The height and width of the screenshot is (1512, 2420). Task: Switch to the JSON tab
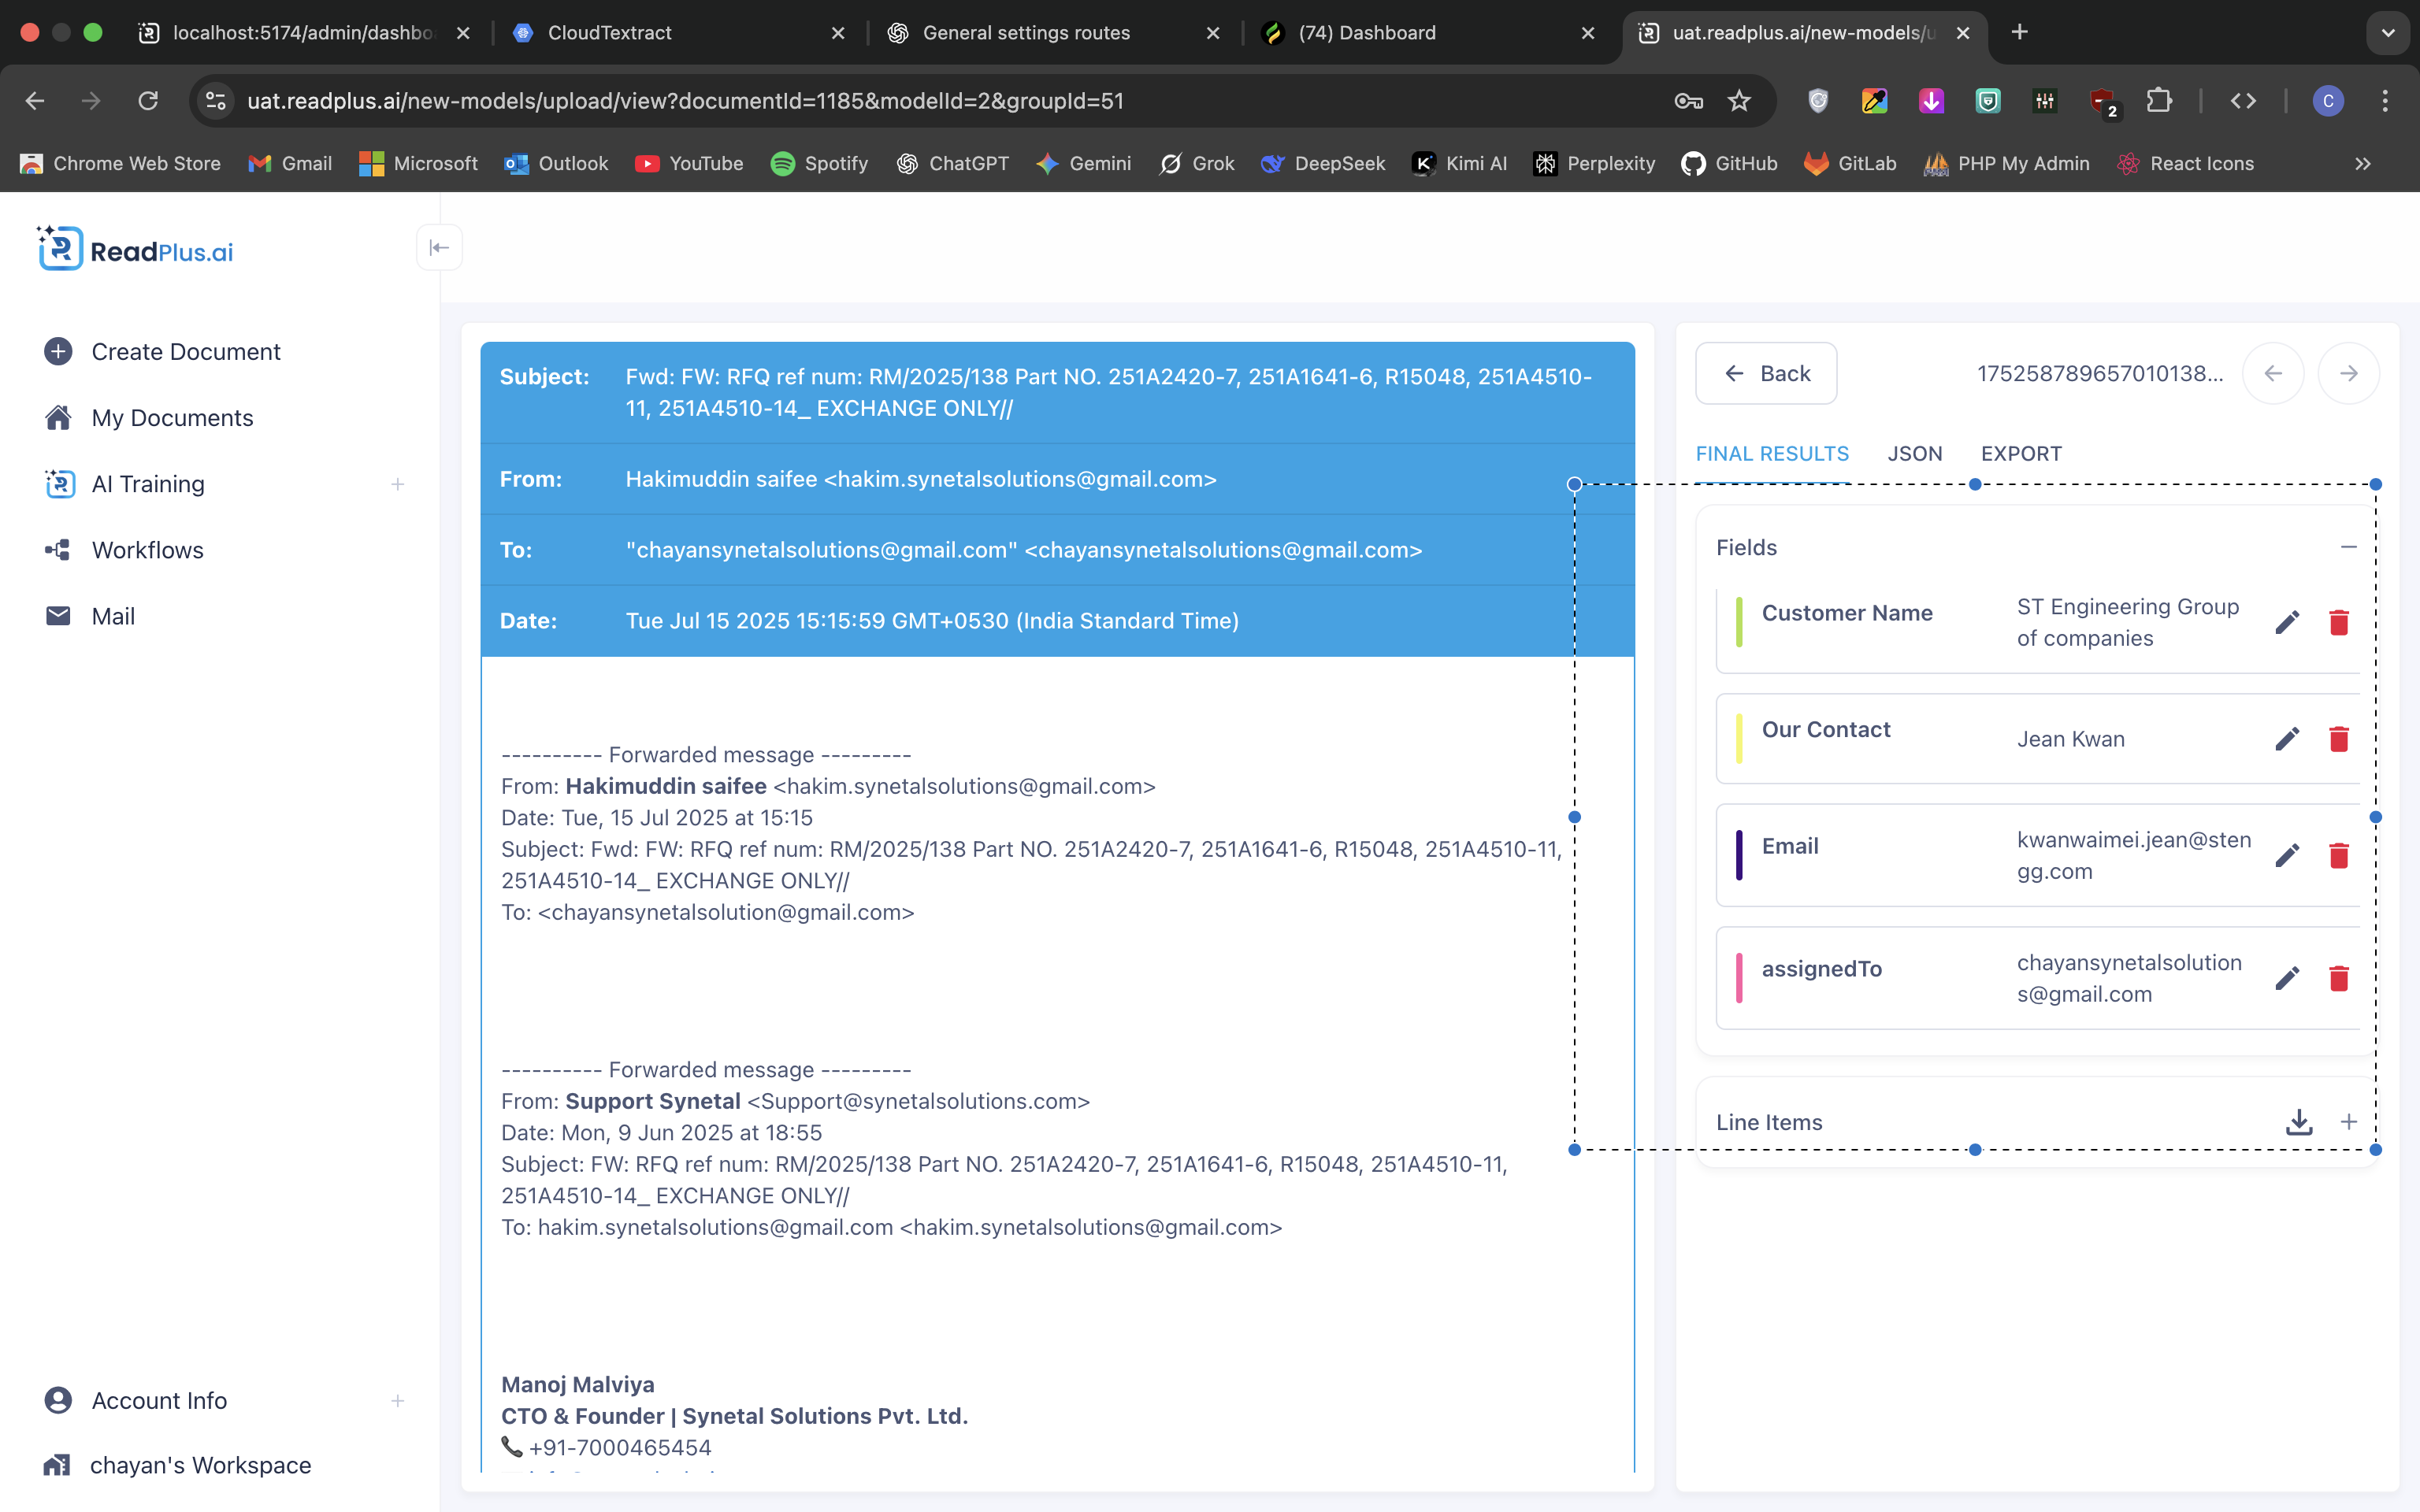[1915, 454]
